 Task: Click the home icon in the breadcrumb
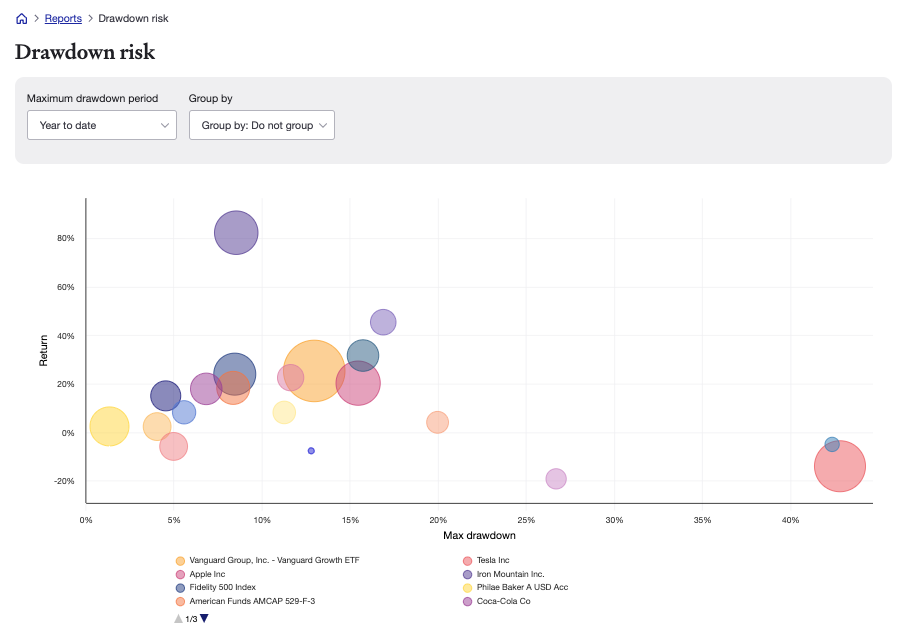click(21, 18)
